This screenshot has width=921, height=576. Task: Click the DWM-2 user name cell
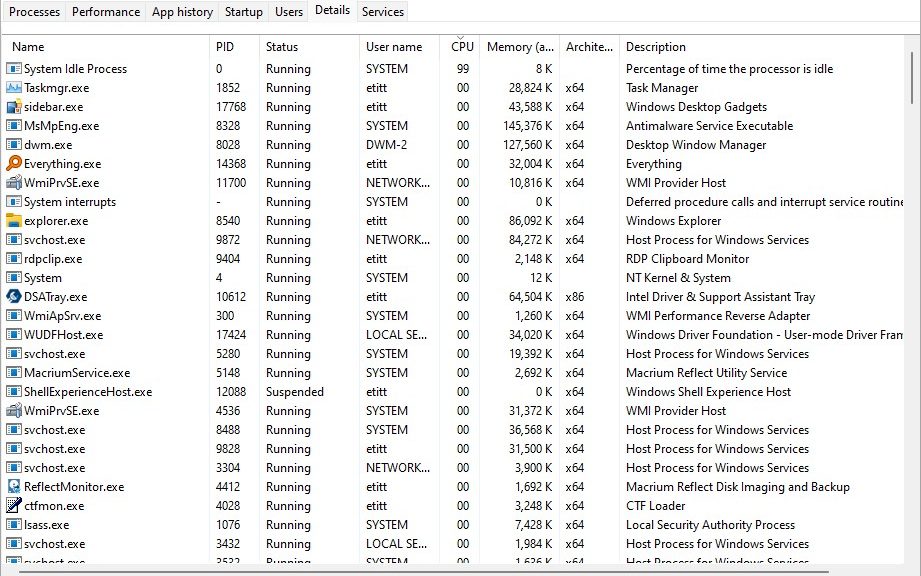coord(386,144)
